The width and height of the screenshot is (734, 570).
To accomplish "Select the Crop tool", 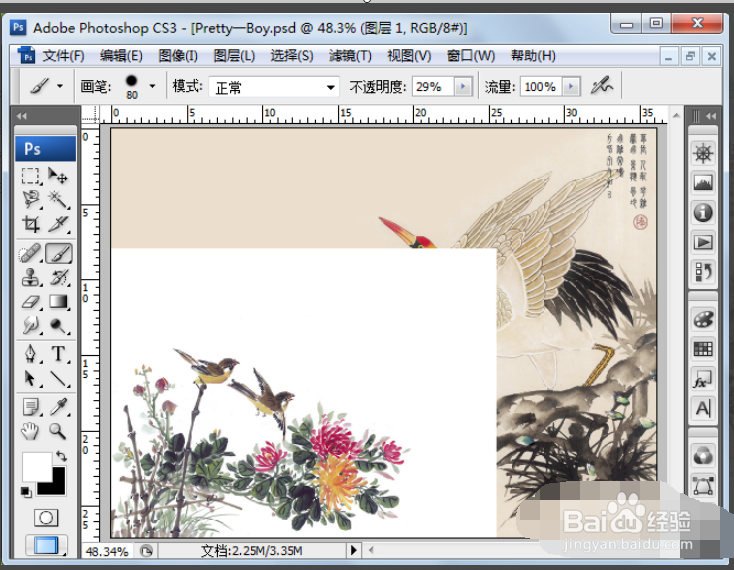I will click(x=31, y=224).
